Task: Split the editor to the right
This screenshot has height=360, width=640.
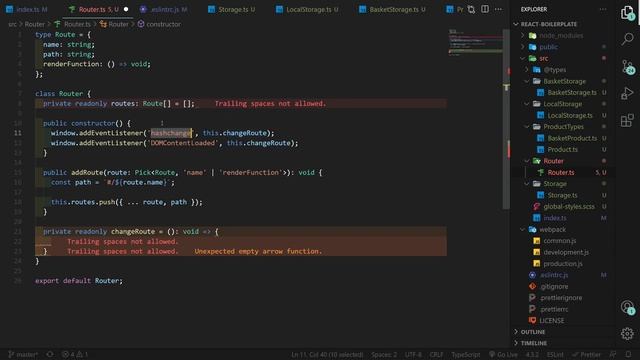Action: [484, 9]
